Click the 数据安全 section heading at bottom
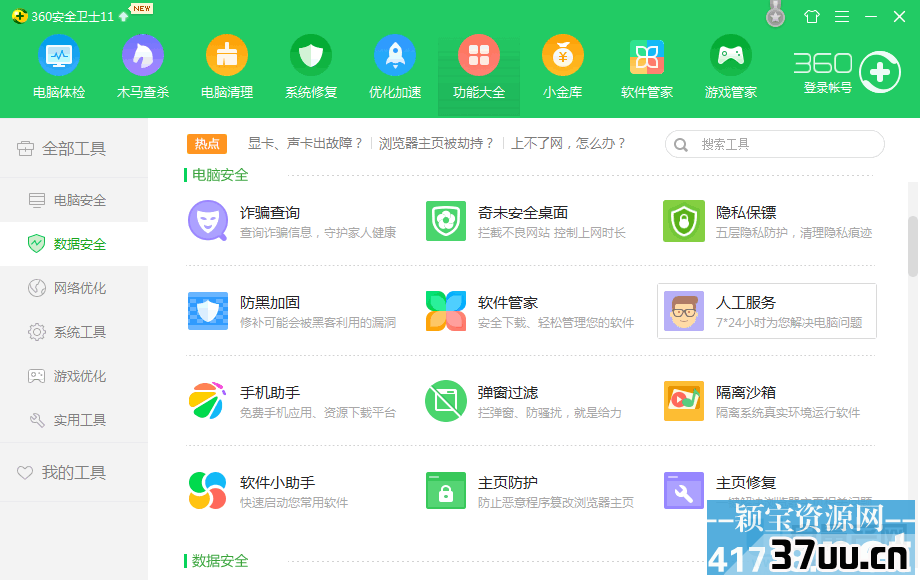 click(x=220, y=561)
